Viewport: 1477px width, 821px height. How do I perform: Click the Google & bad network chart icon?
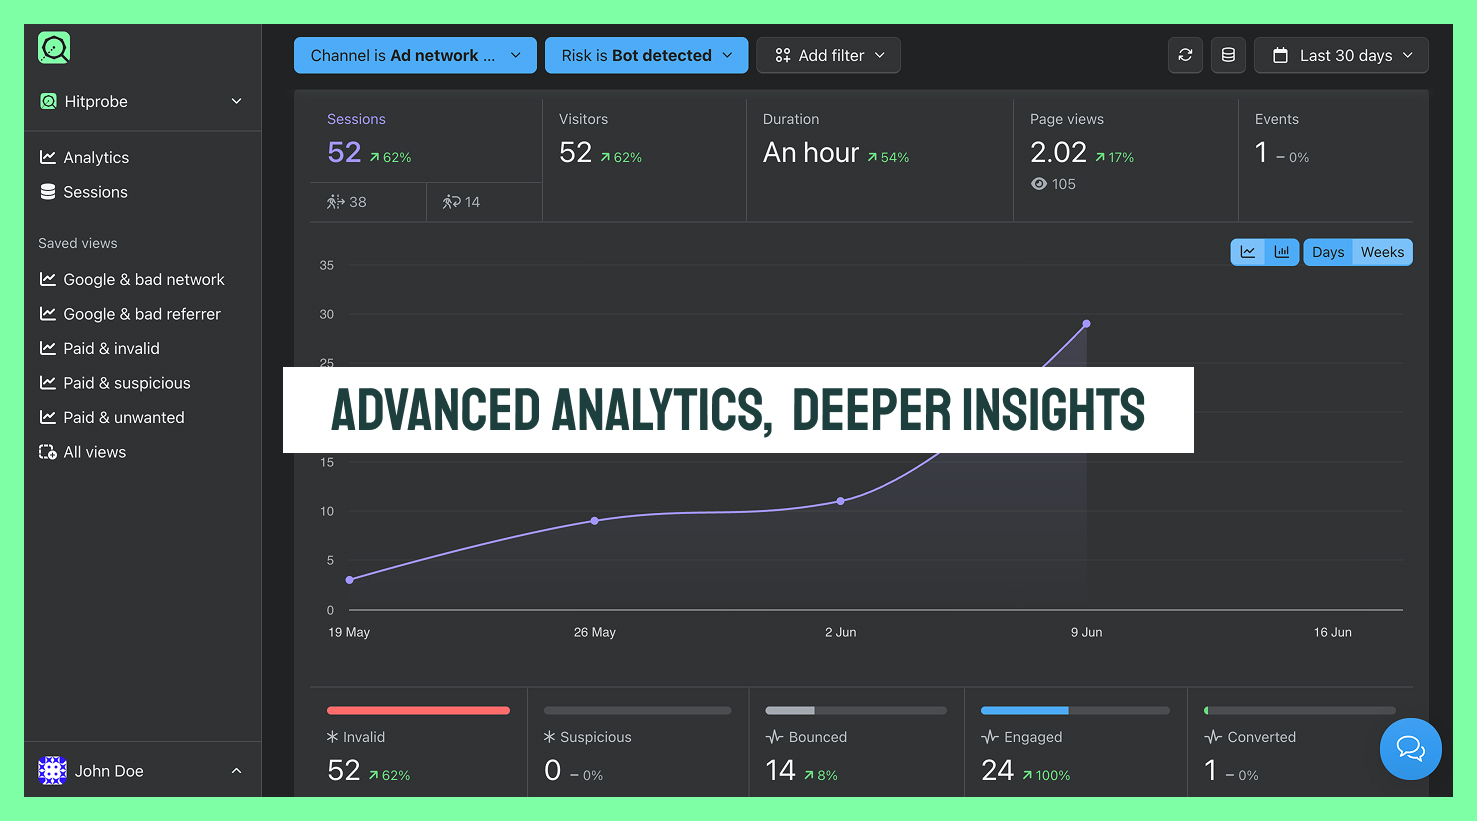(x=47, y=279)
